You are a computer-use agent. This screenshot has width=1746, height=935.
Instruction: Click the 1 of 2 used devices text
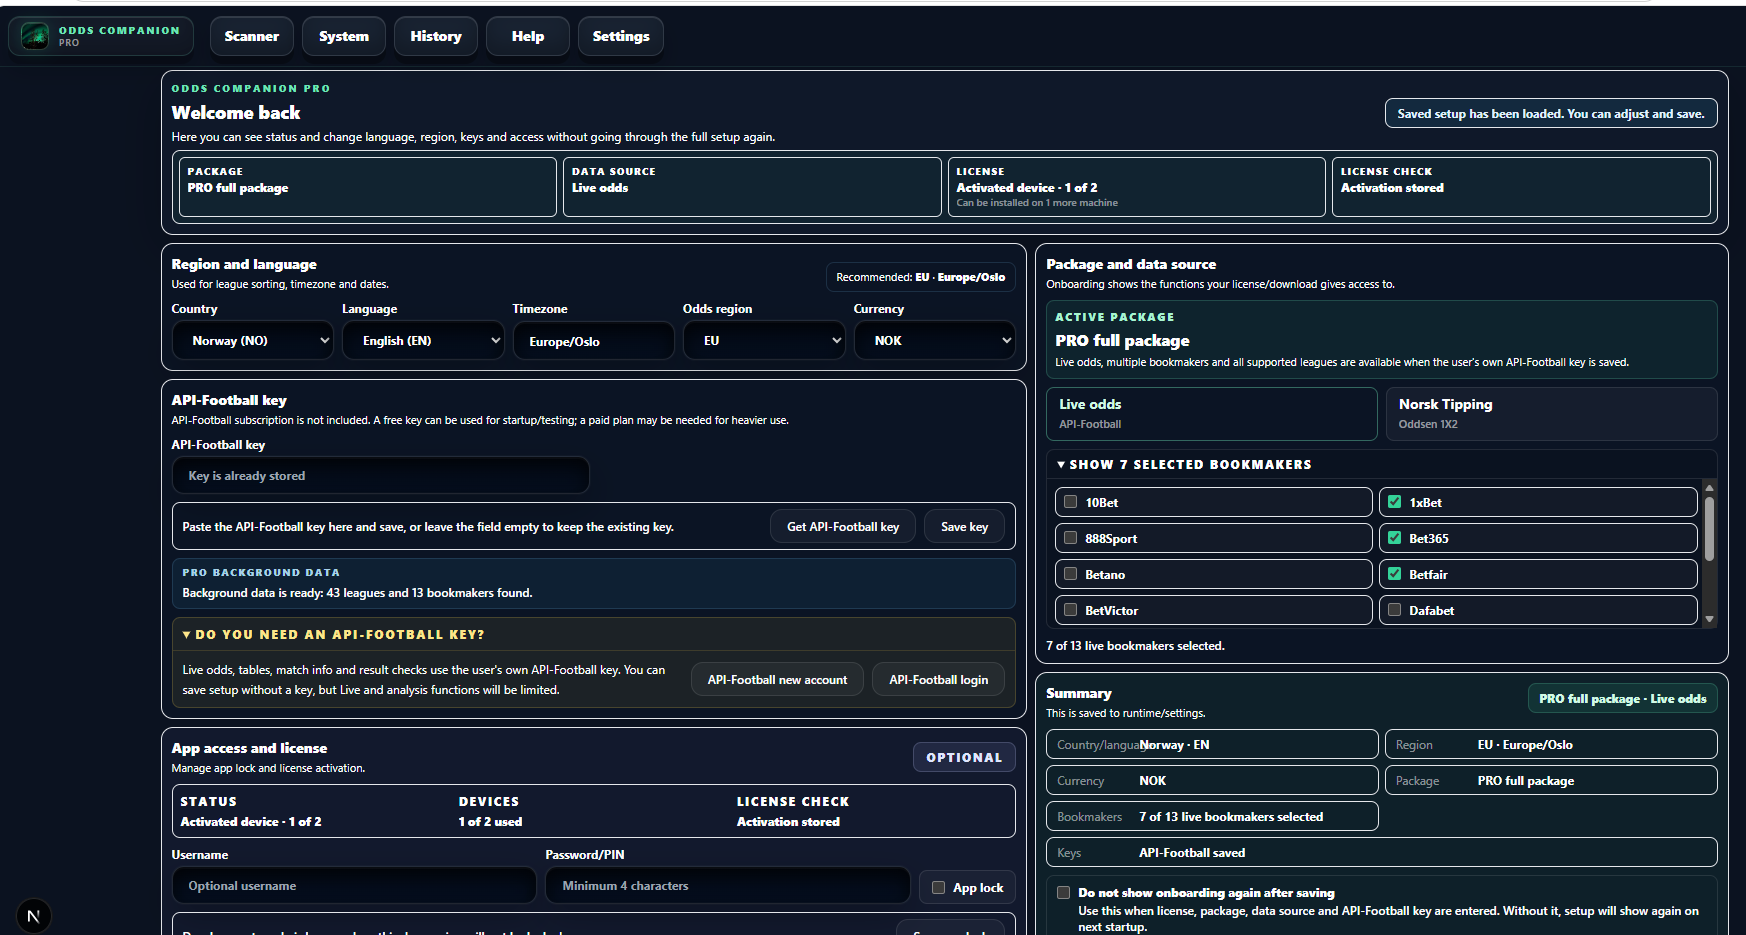(490, 822)
